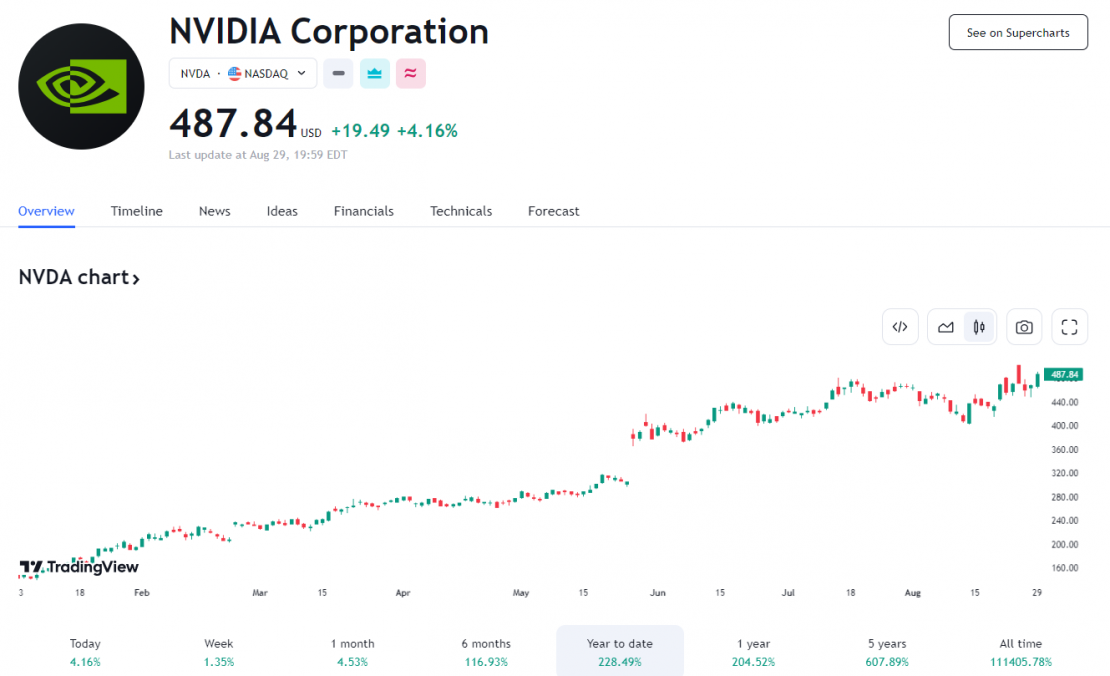Take a chart snapshot with camera icon
The width and height of the screenshot is (1110, 676).
tap(1024, 327)
